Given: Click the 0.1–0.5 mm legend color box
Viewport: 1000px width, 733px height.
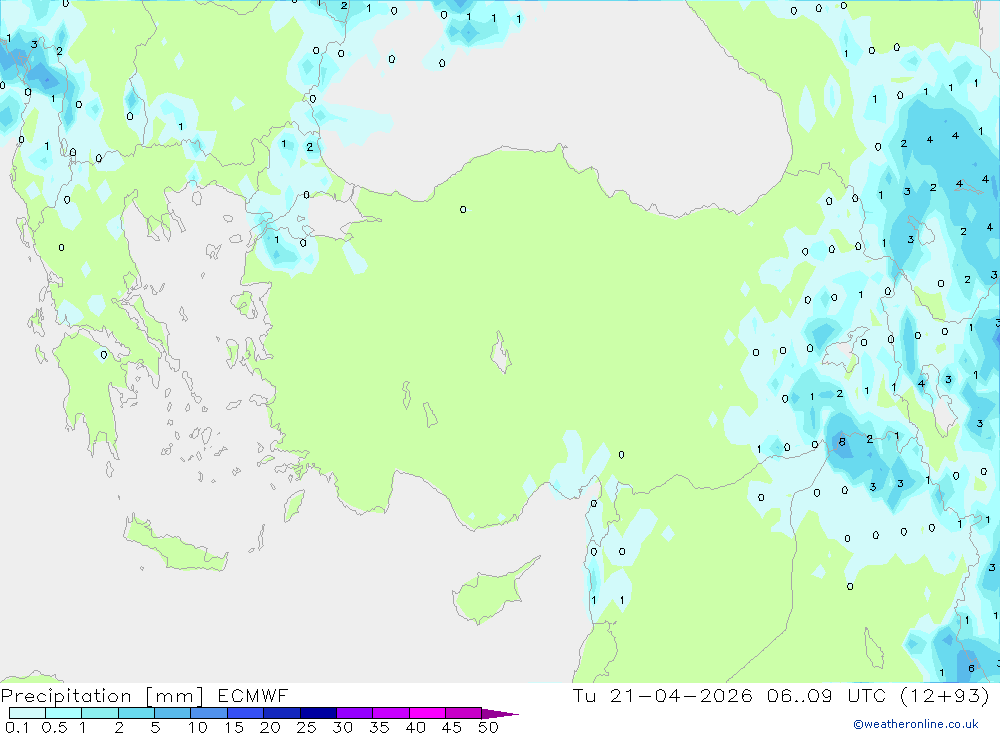Looking at the screenshot, I should (x=27, y=713).
